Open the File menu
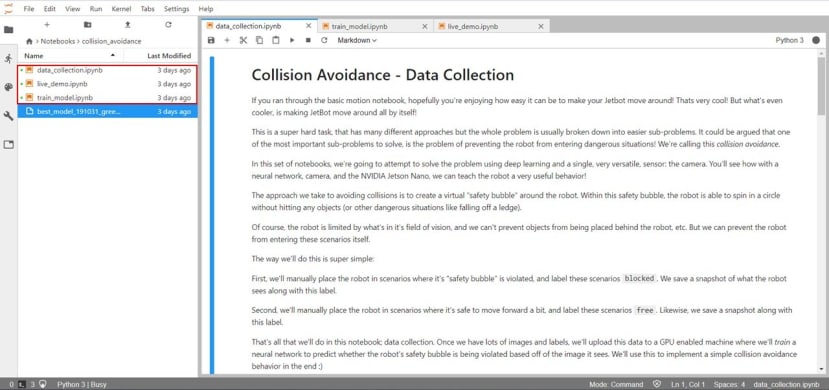Screen dimensions: 829x390 tap(29, 9)
